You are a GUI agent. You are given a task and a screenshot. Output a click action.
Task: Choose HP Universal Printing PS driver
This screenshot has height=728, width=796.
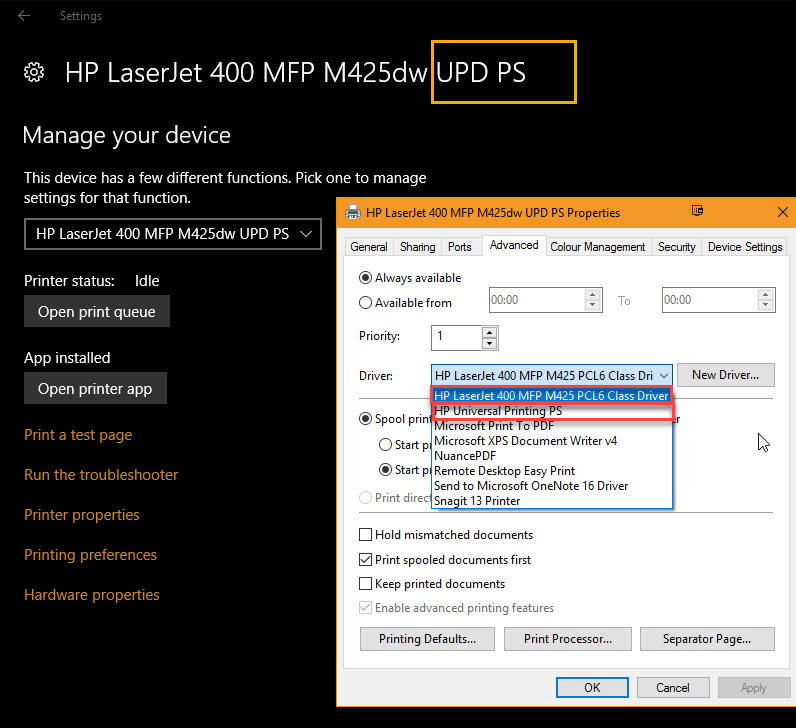[x=498, y=411]
